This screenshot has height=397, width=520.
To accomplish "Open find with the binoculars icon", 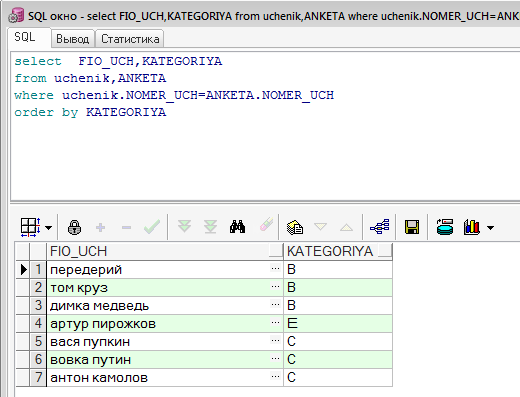I will [x=237, y=227].
